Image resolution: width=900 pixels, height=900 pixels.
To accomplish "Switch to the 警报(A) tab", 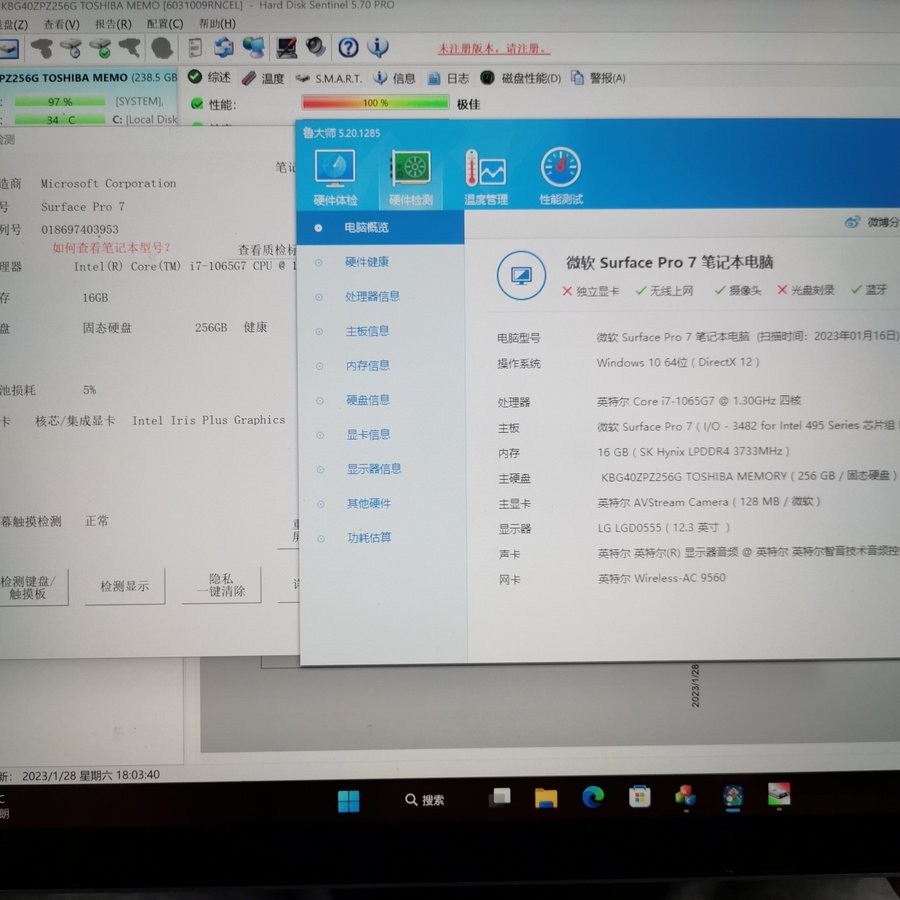I will 599,78.
